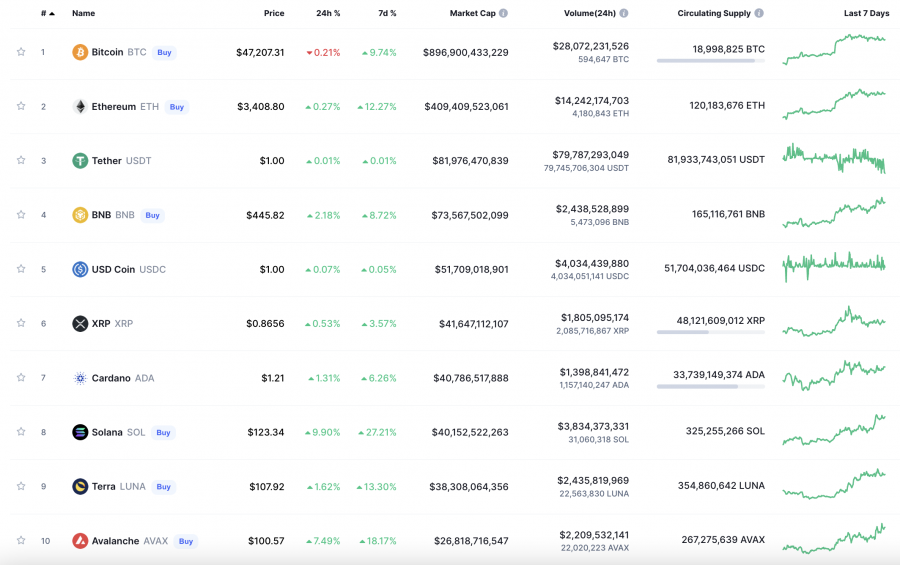Sort table by Name column header
900x565 pixels.
click(x=83, y=13)
